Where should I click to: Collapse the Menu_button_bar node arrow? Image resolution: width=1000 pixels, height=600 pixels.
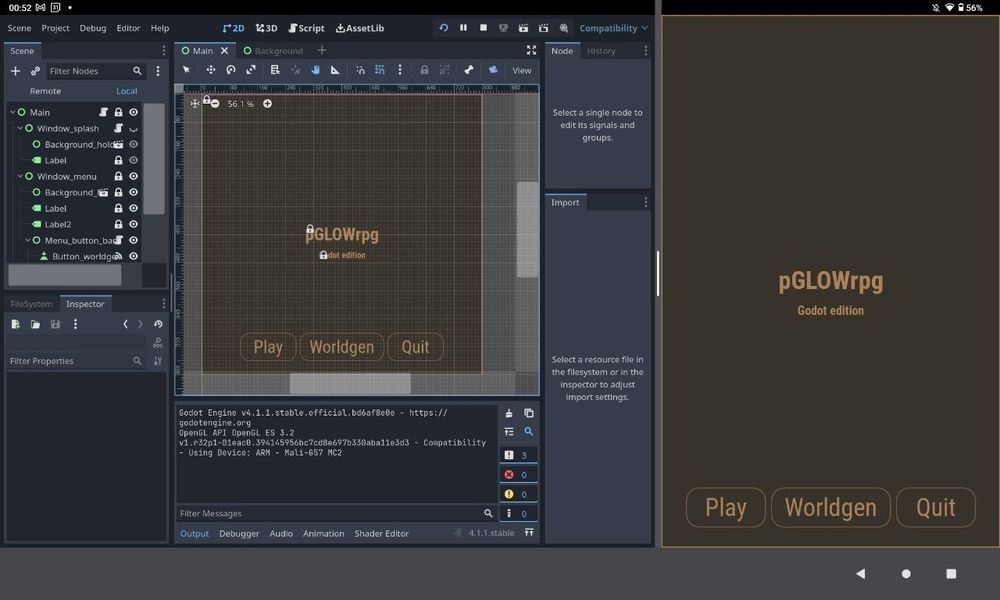[x=28, y=240]
